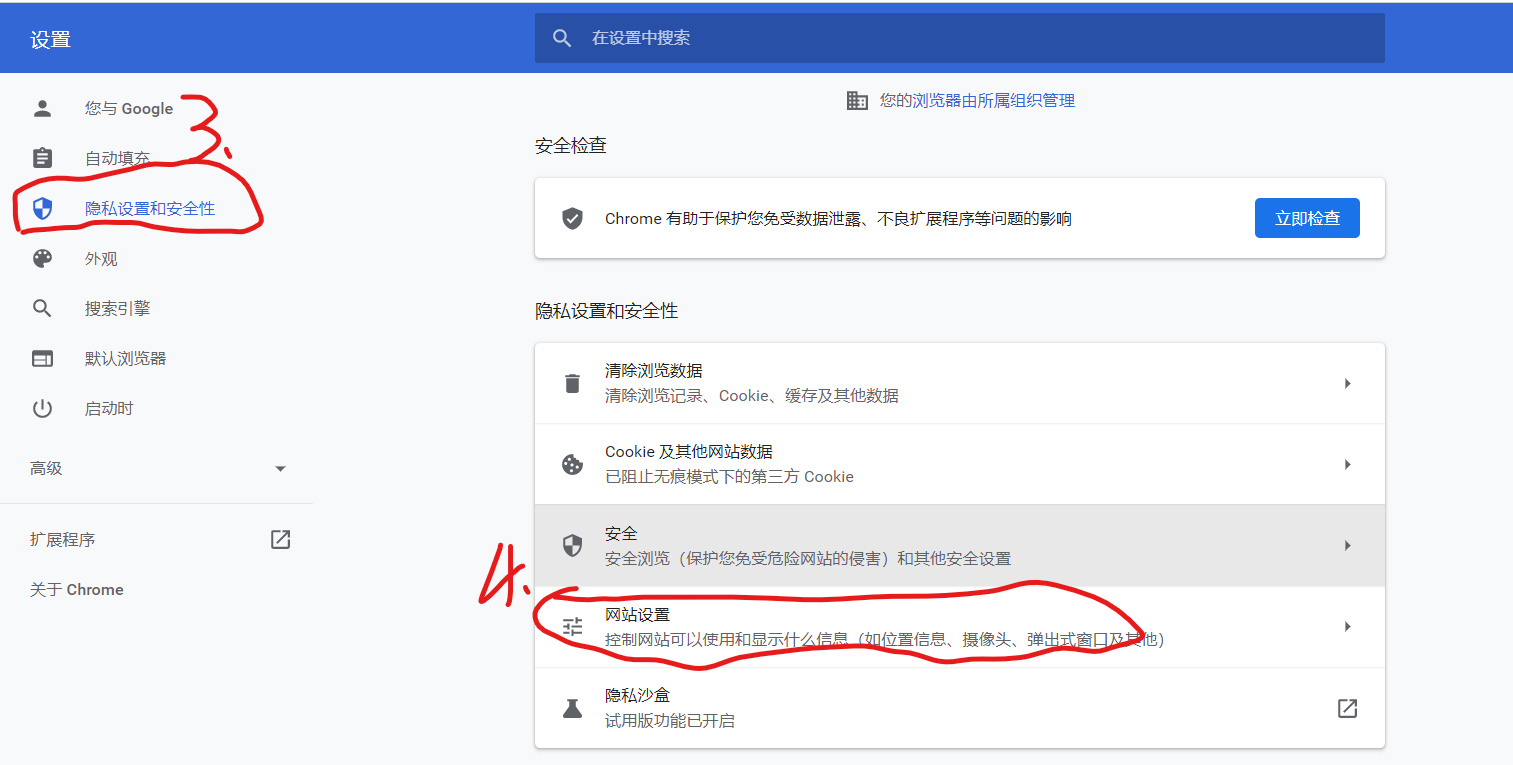Click the checkmark shield icon in 安全检查
Screen dimensions: 1513x765
[x=572, y=218]
